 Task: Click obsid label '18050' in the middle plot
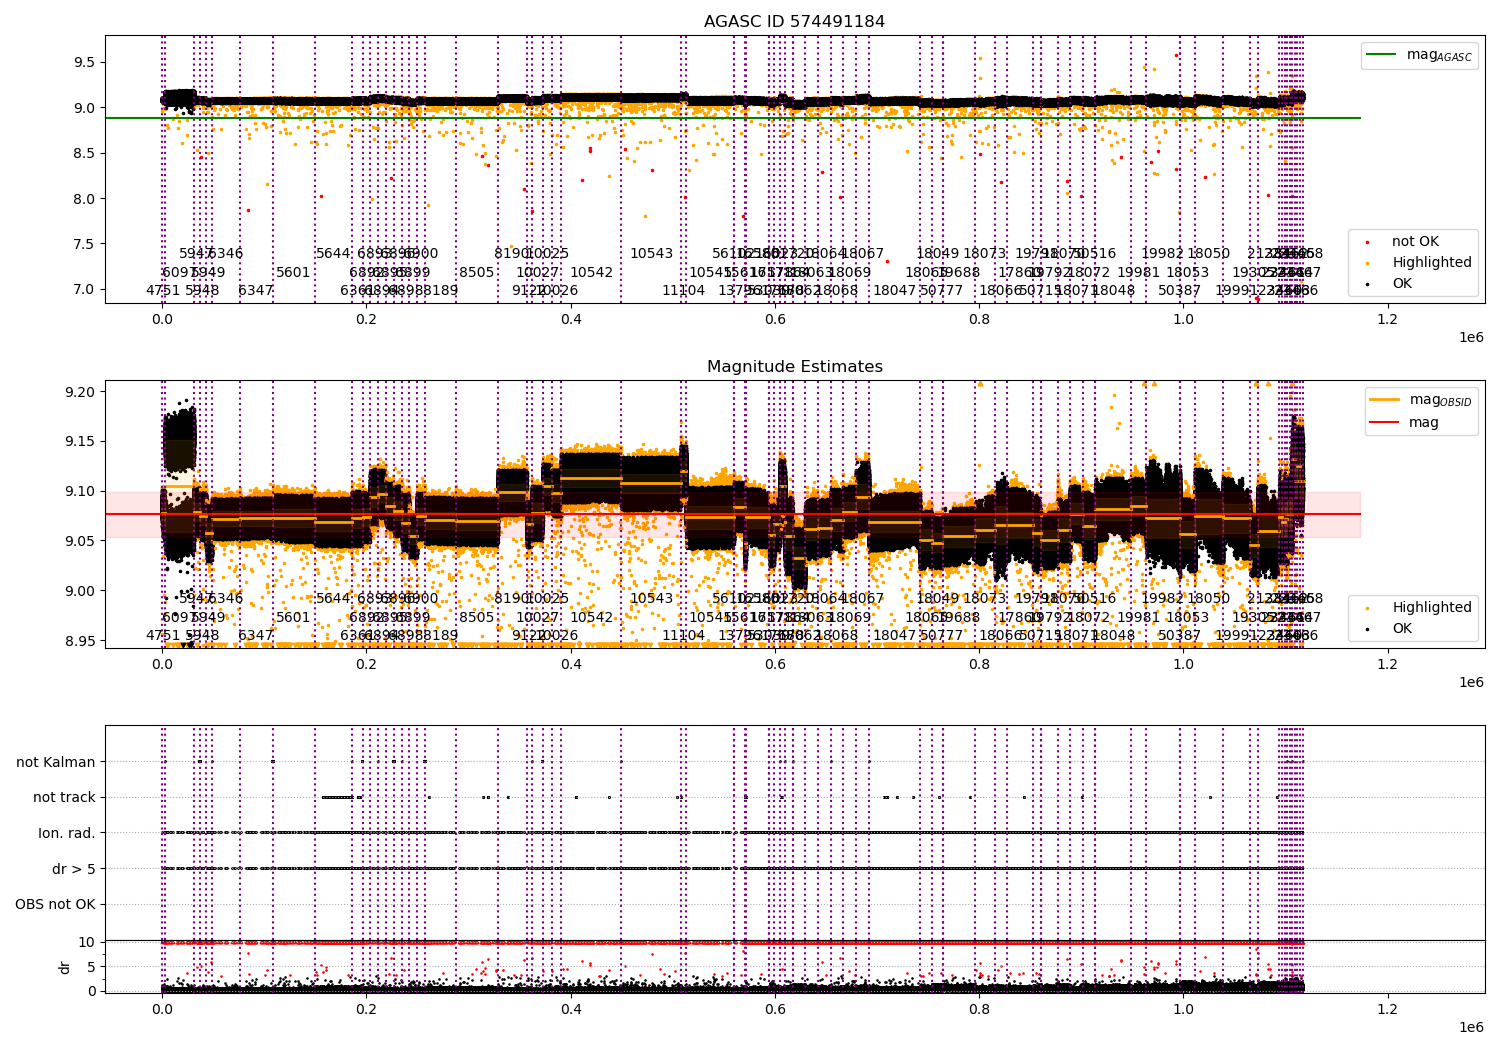1208,599
